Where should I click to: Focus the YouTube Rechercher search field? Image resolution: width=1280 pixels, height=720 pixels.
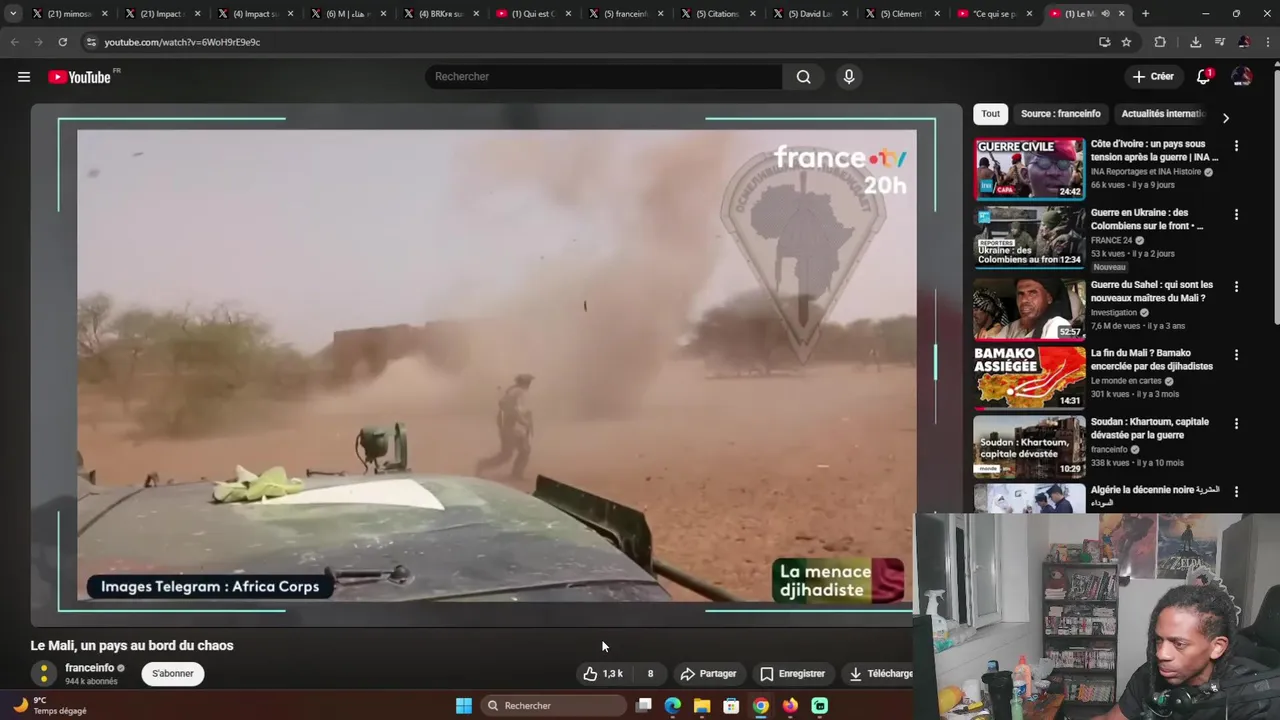tap(605, 77)
